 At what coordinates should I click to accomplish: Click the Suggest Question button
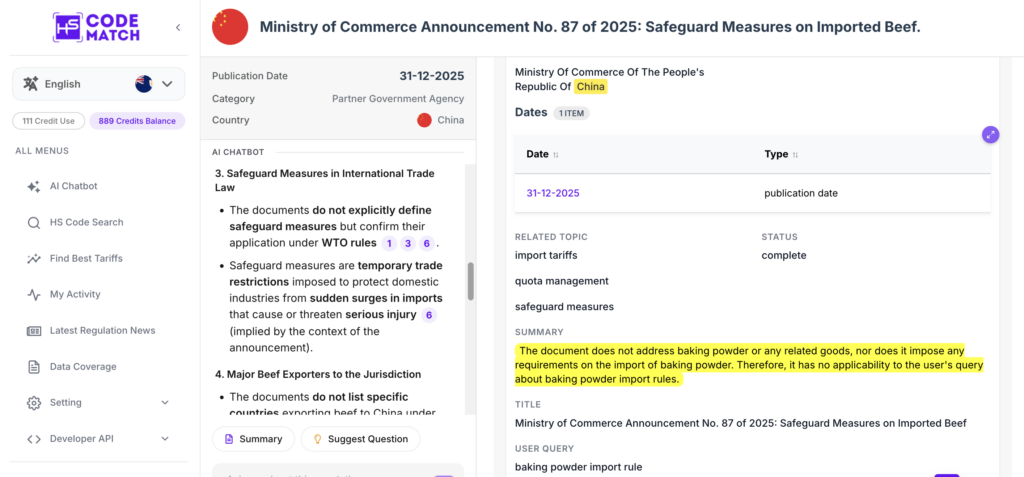(360, 439)
